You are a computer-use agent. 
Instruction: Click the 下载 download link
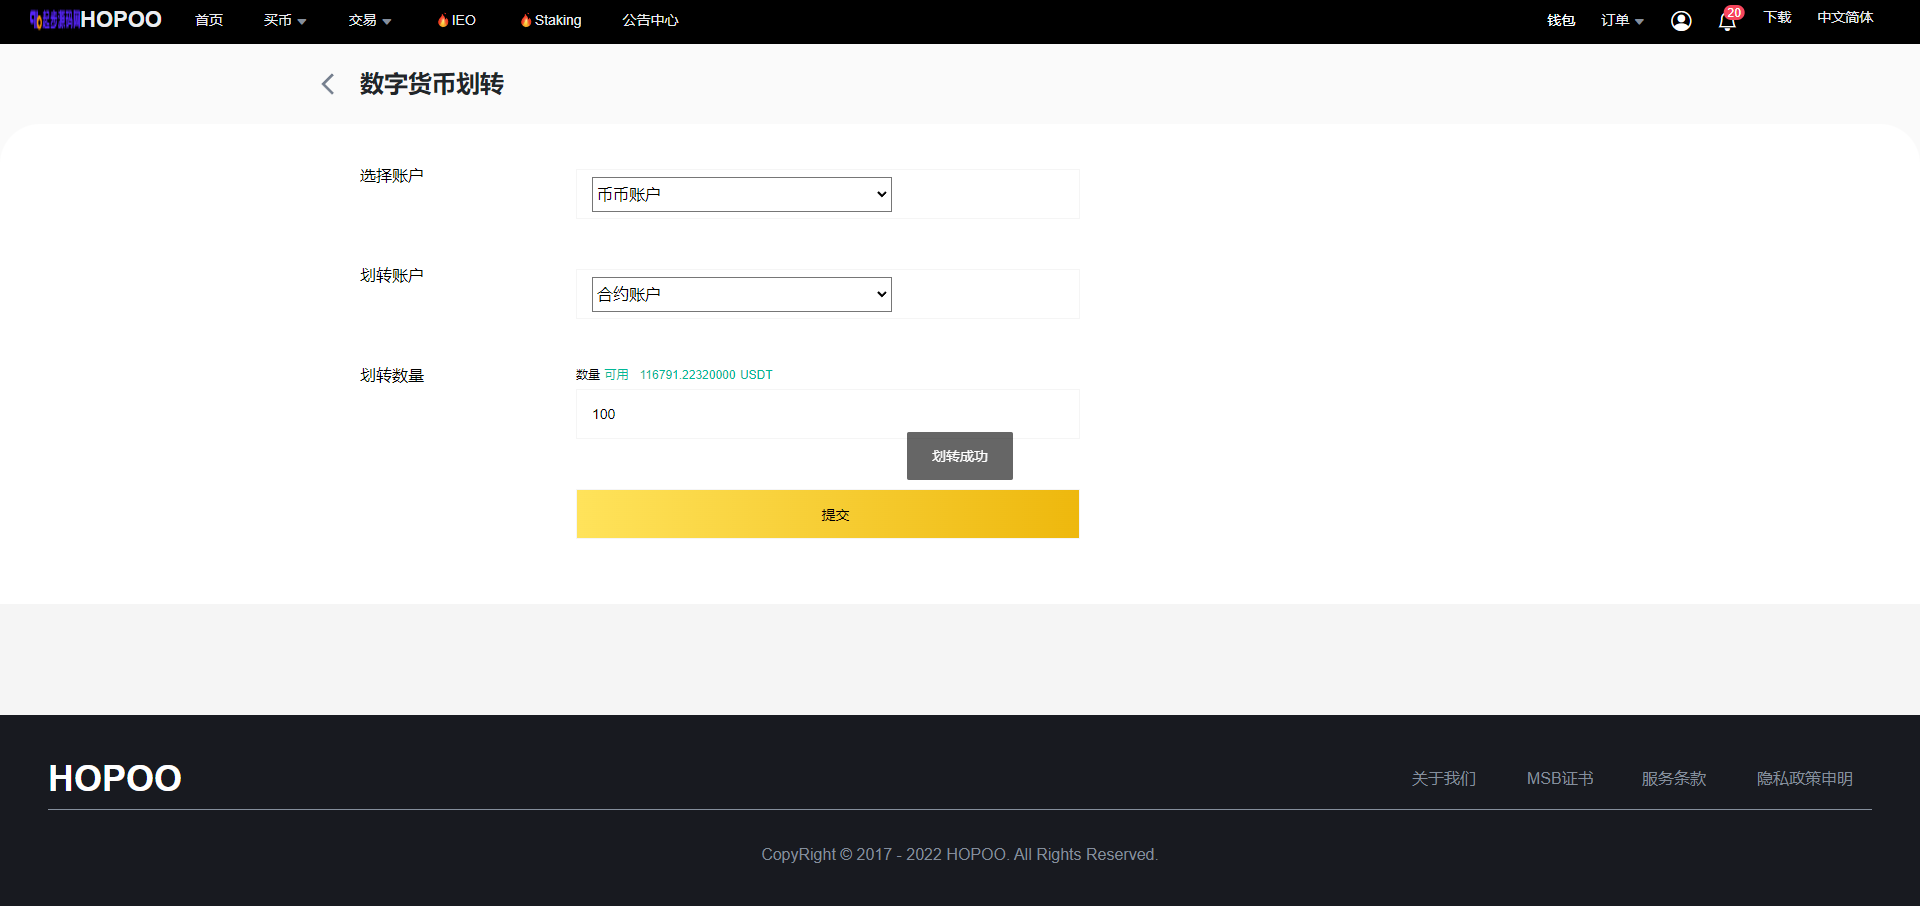pos(1777,18)
